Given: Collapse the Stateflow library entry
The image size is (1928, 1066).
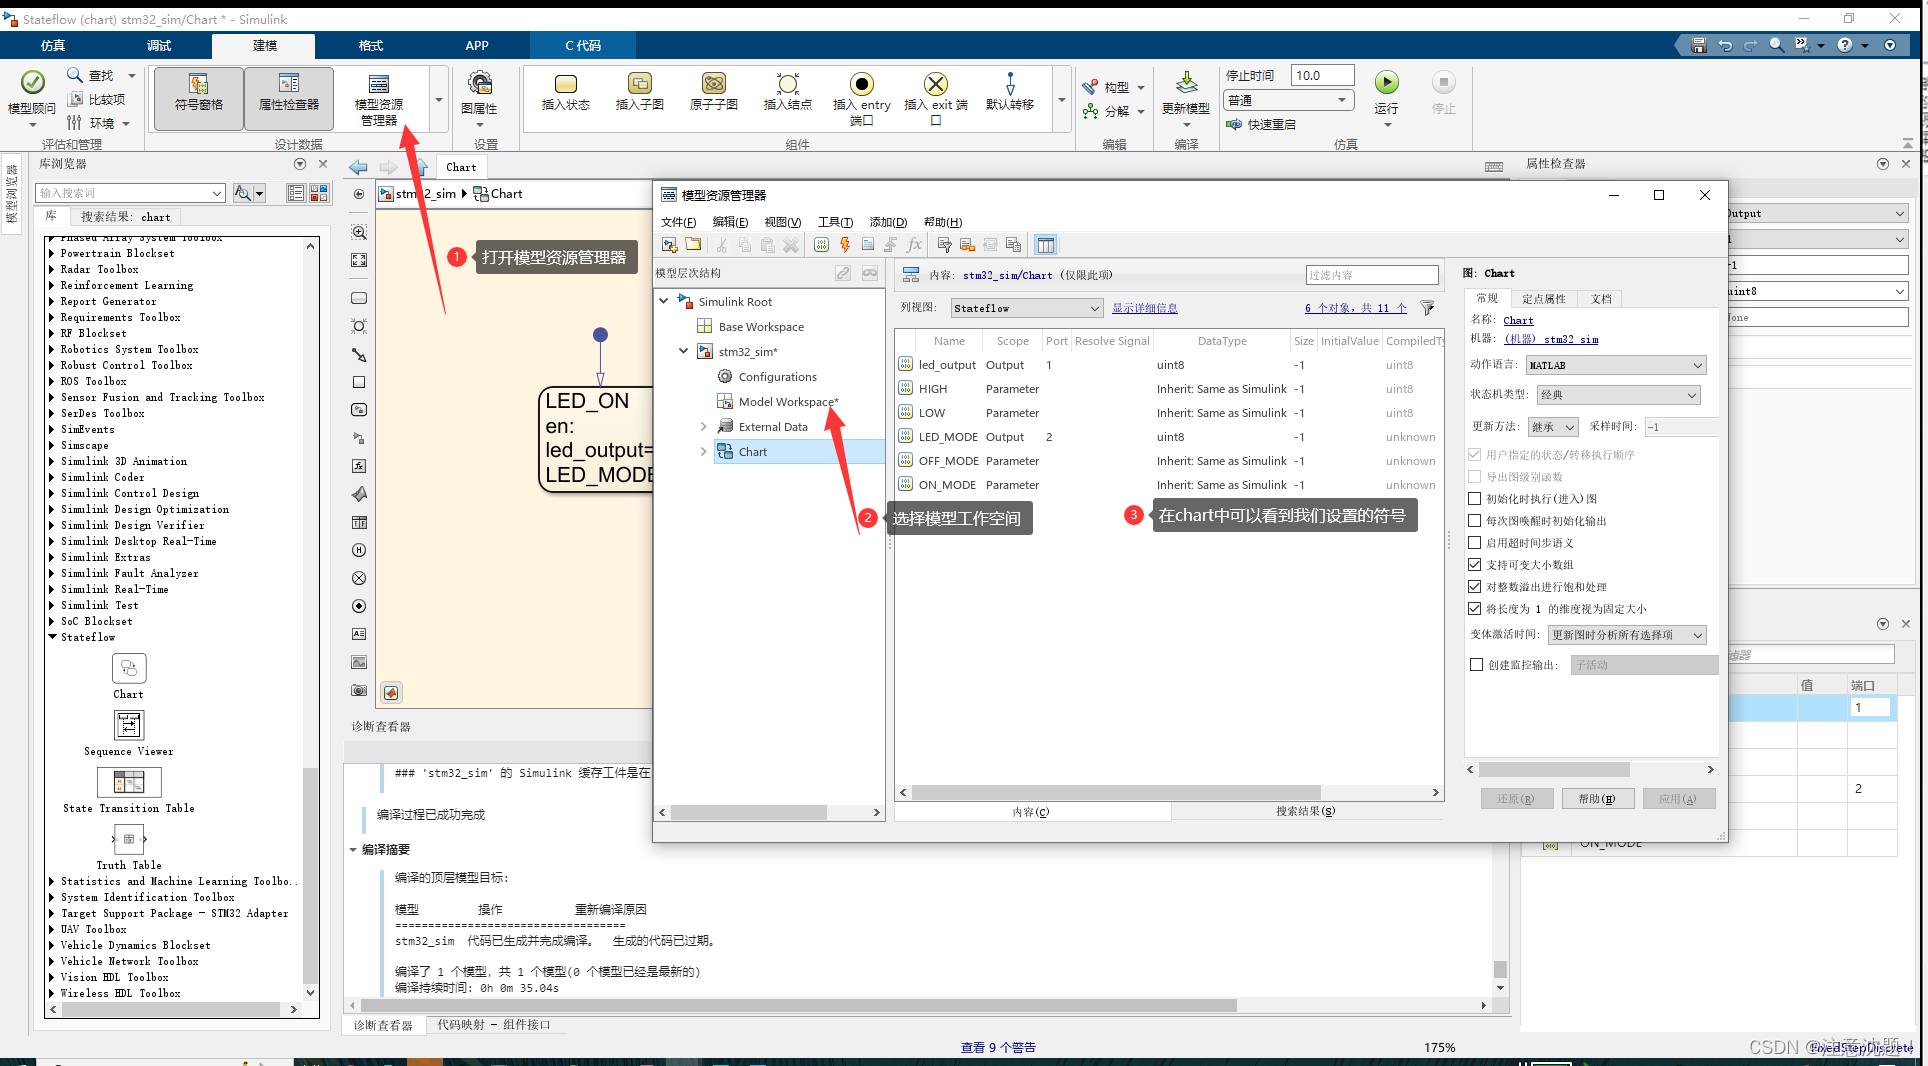Looking at the screenshot, I should pos(53,637).
